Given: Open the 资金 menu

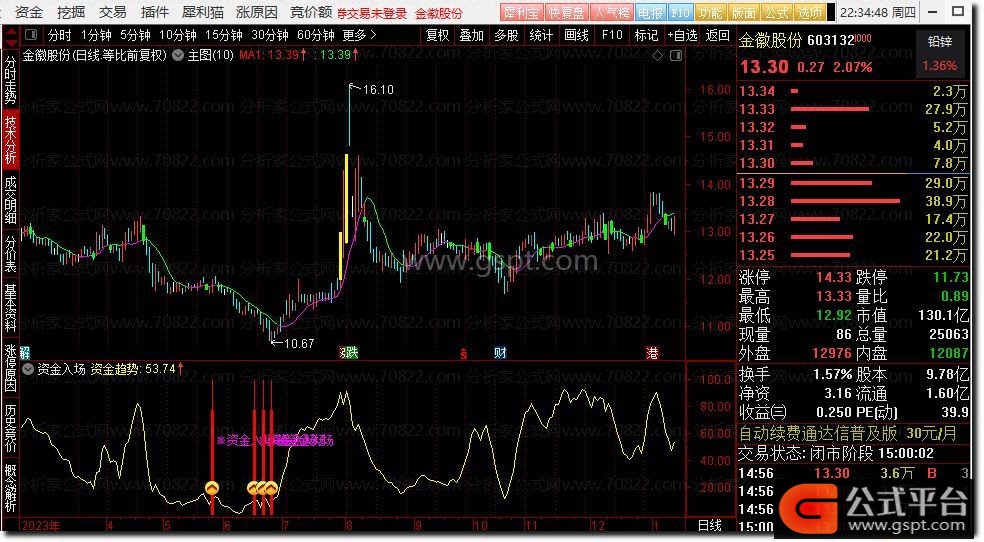Looking at the screenshot, I should tap(29, 13).
